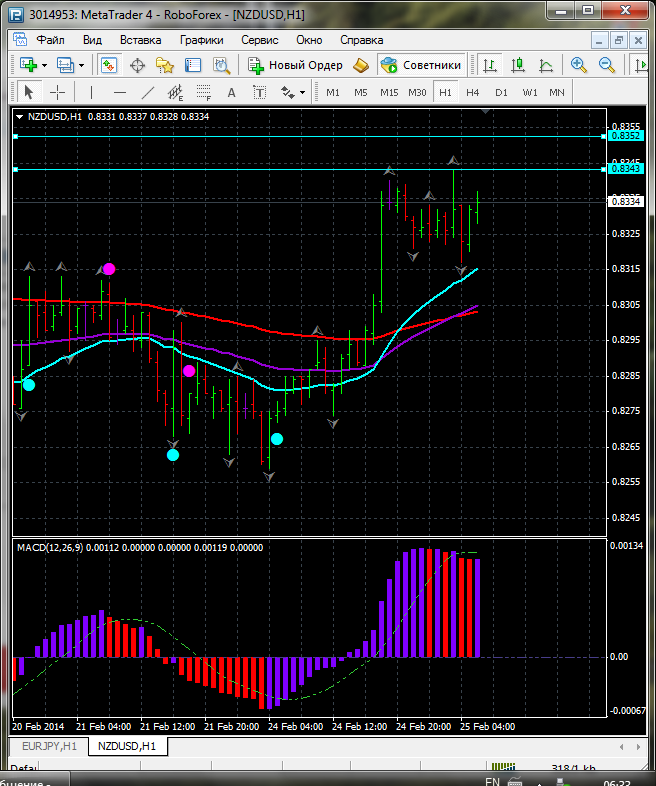Viewport: 656px width, 786px height.
Task: Click the 0.8334 current price label
Action: point(626,202)
